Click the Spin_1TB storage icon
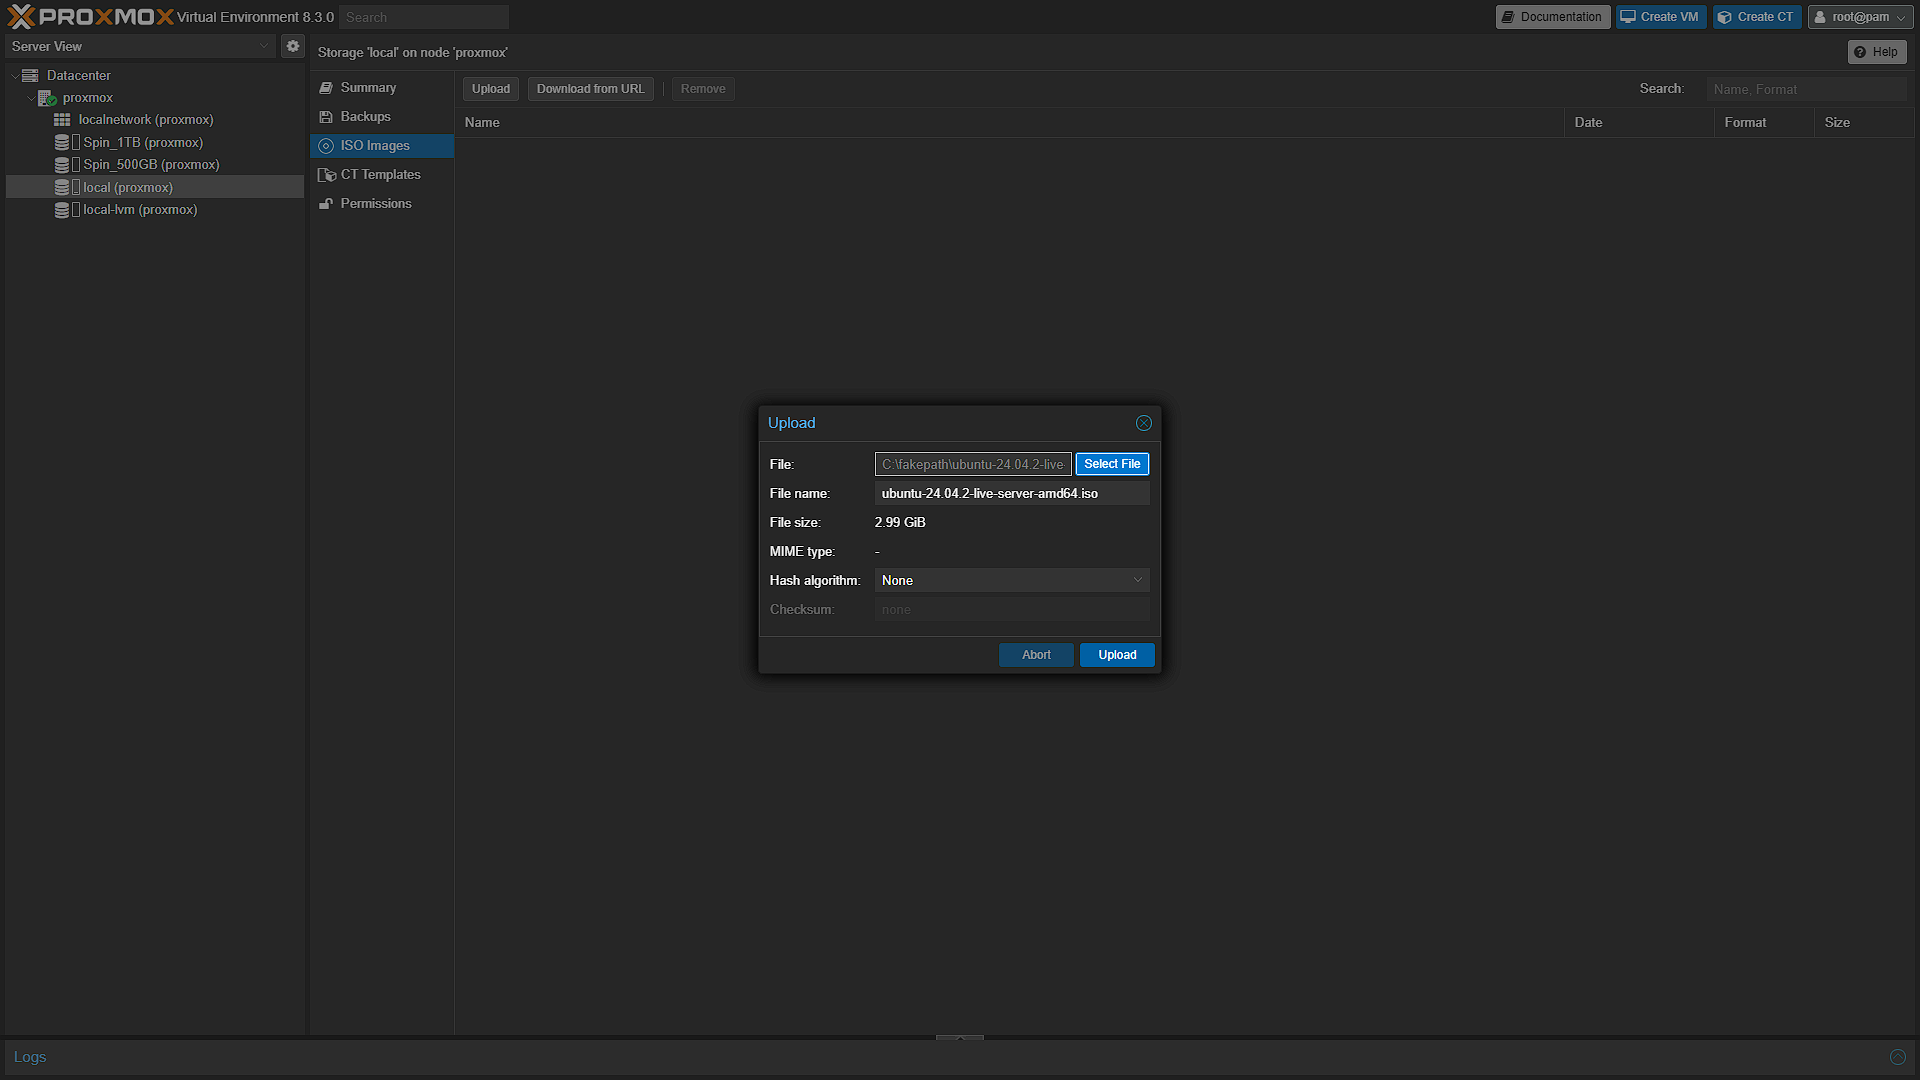This screenshot has width=1920, height=1080. (x=62, y=142)
